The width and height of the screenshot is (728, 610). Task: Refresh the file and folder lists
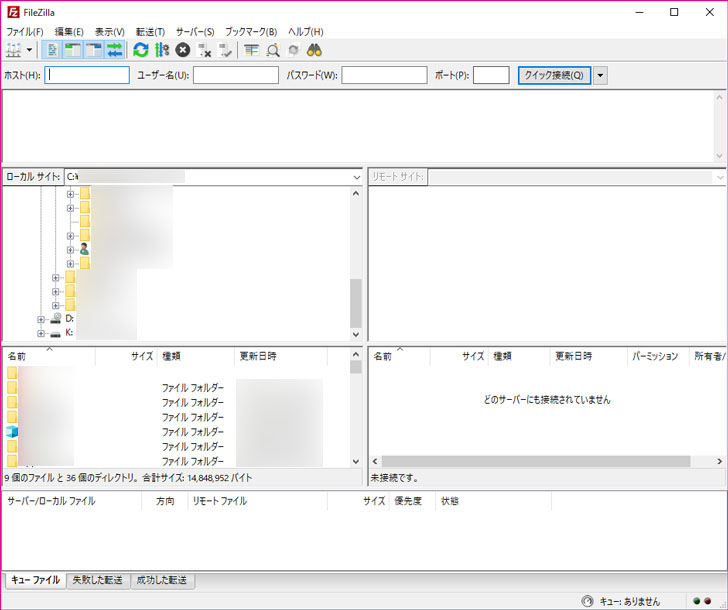[x=141, y=50]
